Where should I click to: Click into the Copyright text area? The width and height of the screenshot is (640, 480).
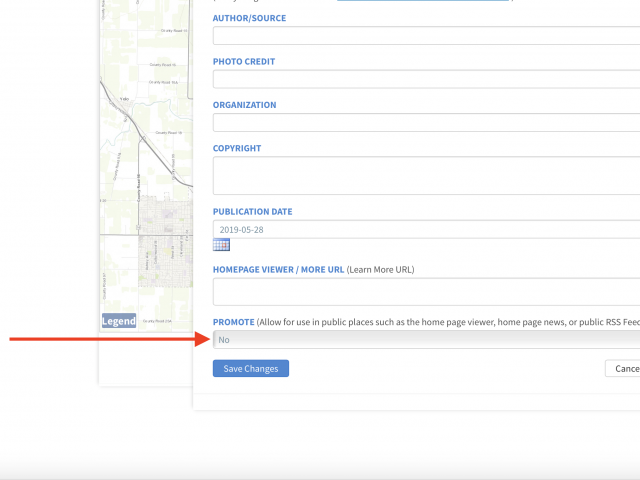coord(426,176)
